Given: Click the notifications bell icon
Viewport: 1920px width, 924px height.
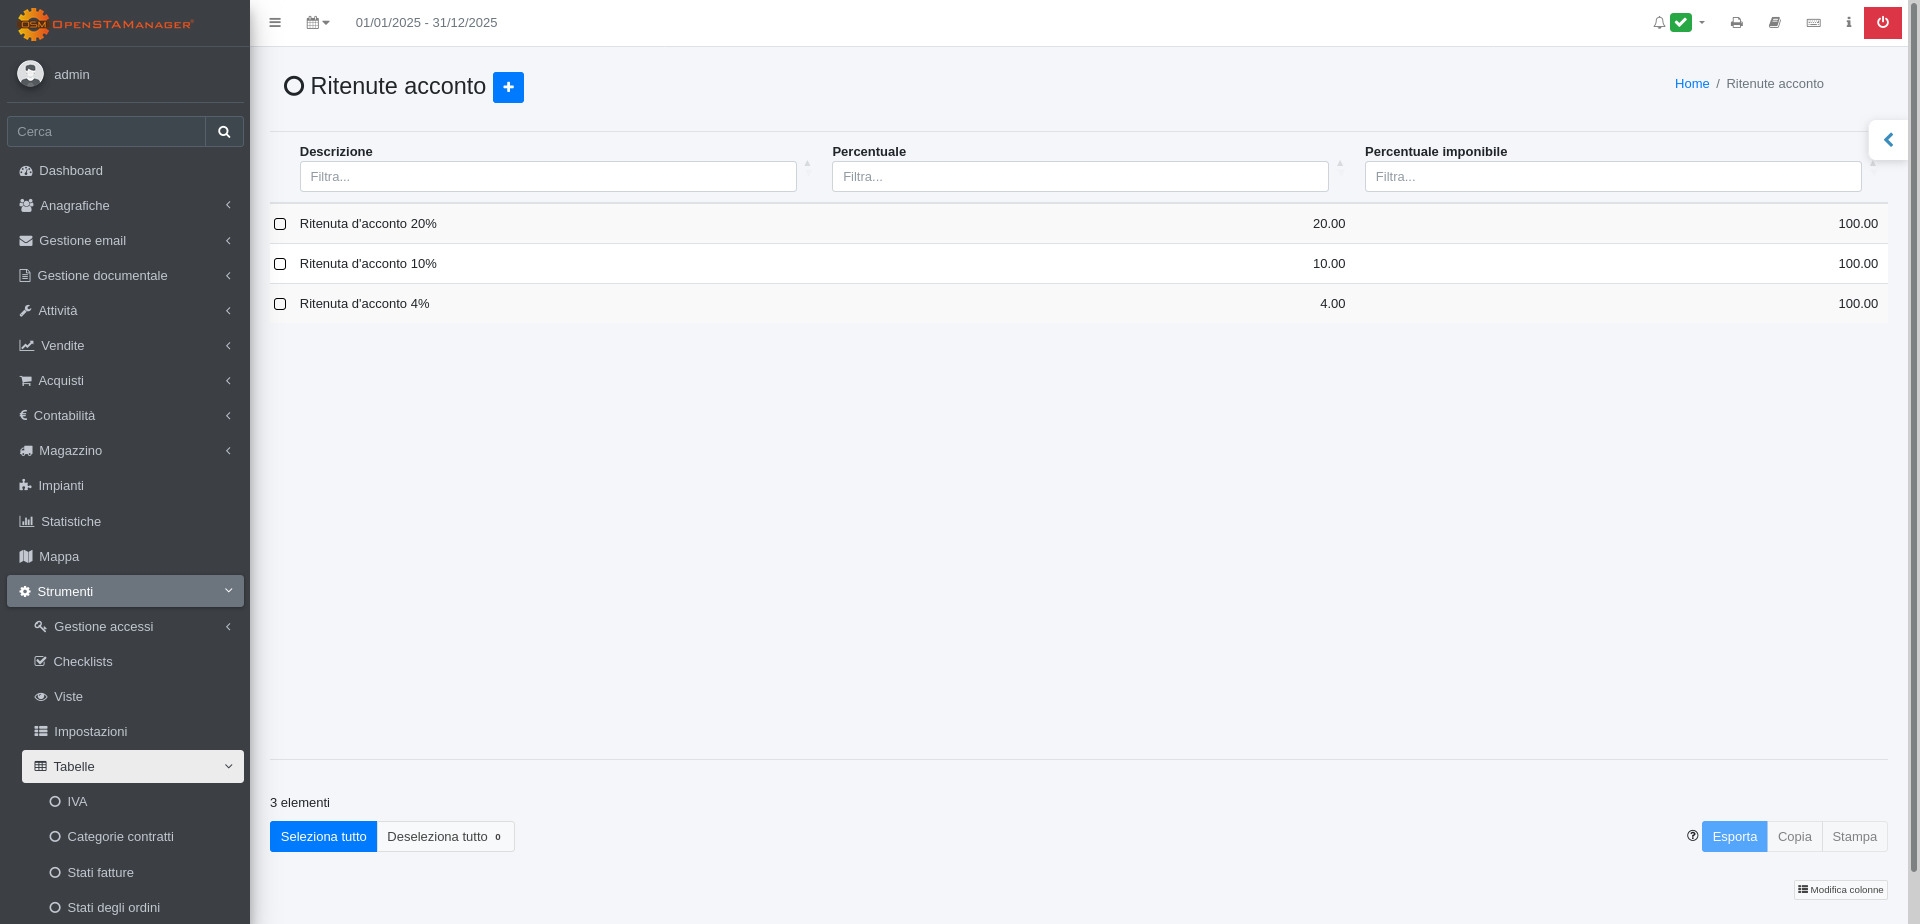Looking at the screenshot, I should [1659, 23].
